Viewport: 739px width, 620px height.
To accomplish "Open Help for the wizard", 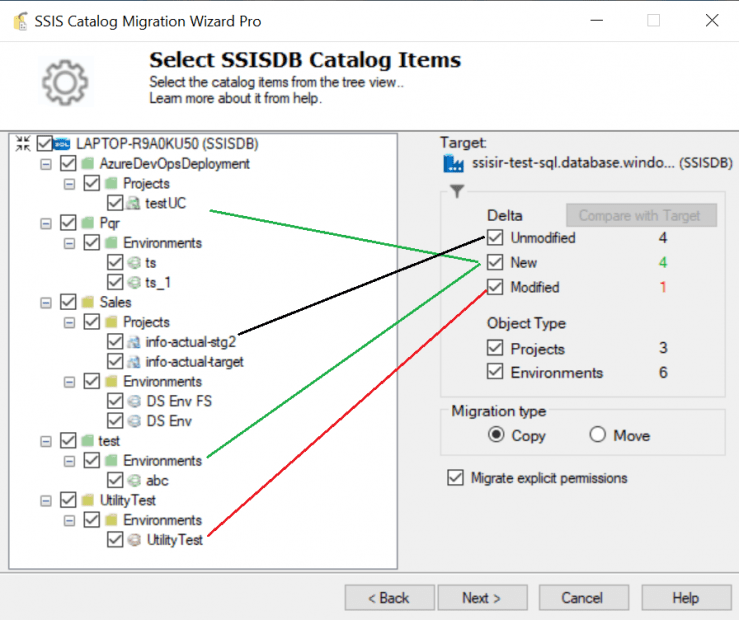I will click(685, 598).
